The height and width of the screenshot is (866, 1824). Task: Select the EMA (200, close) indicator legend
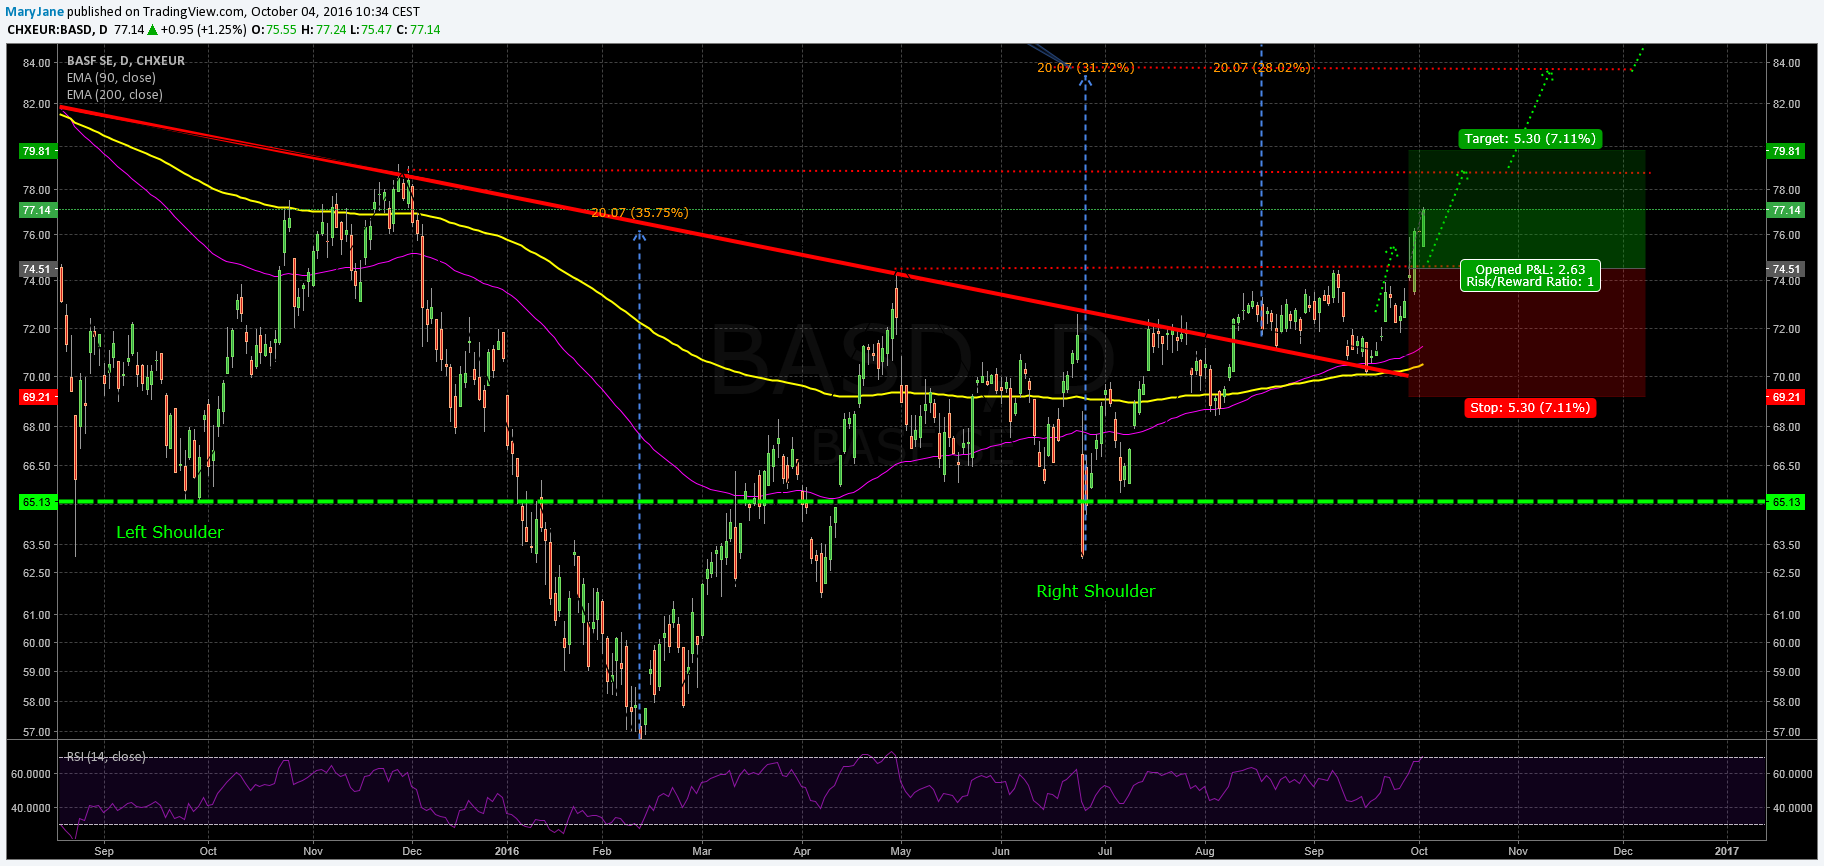[x=115, y=95]
